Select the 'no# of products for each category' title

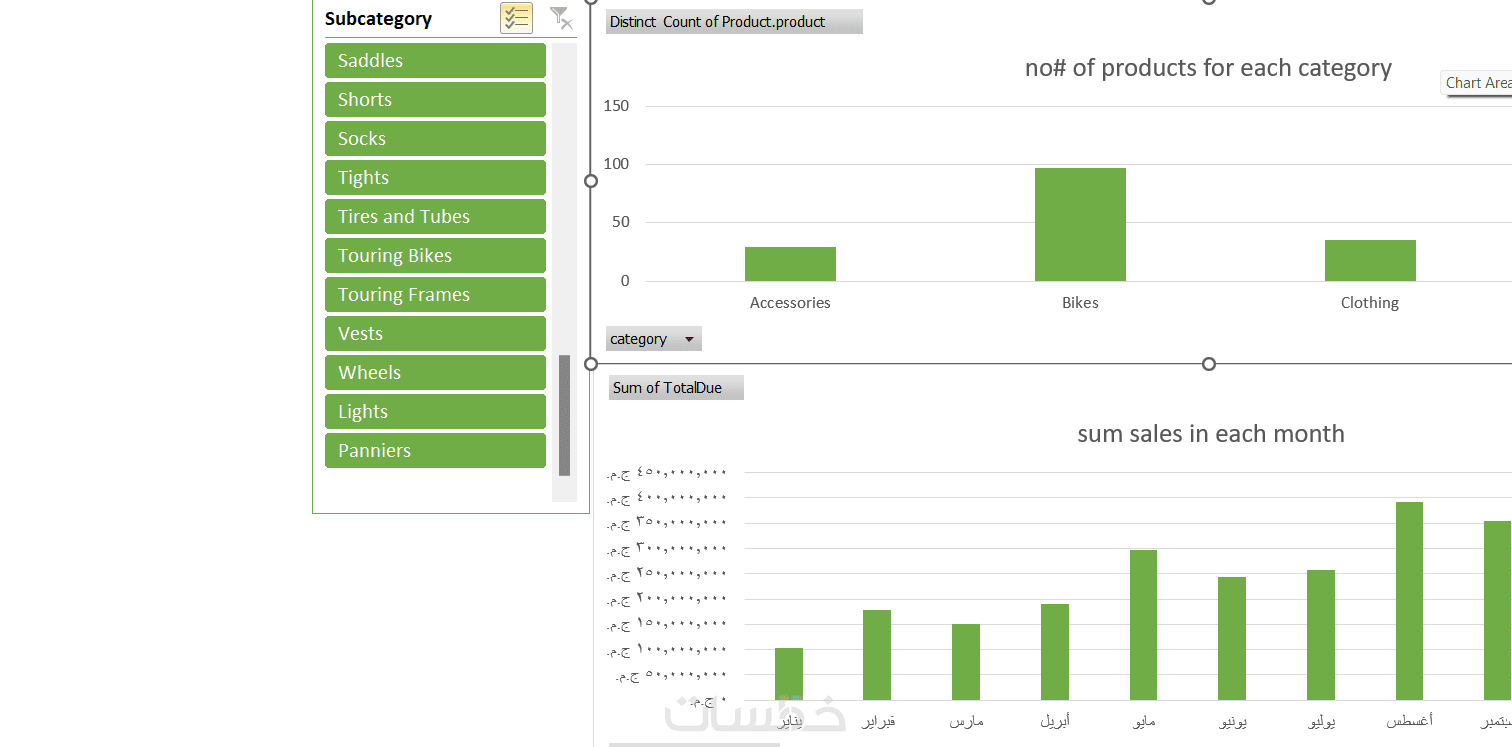[1208, 68]
